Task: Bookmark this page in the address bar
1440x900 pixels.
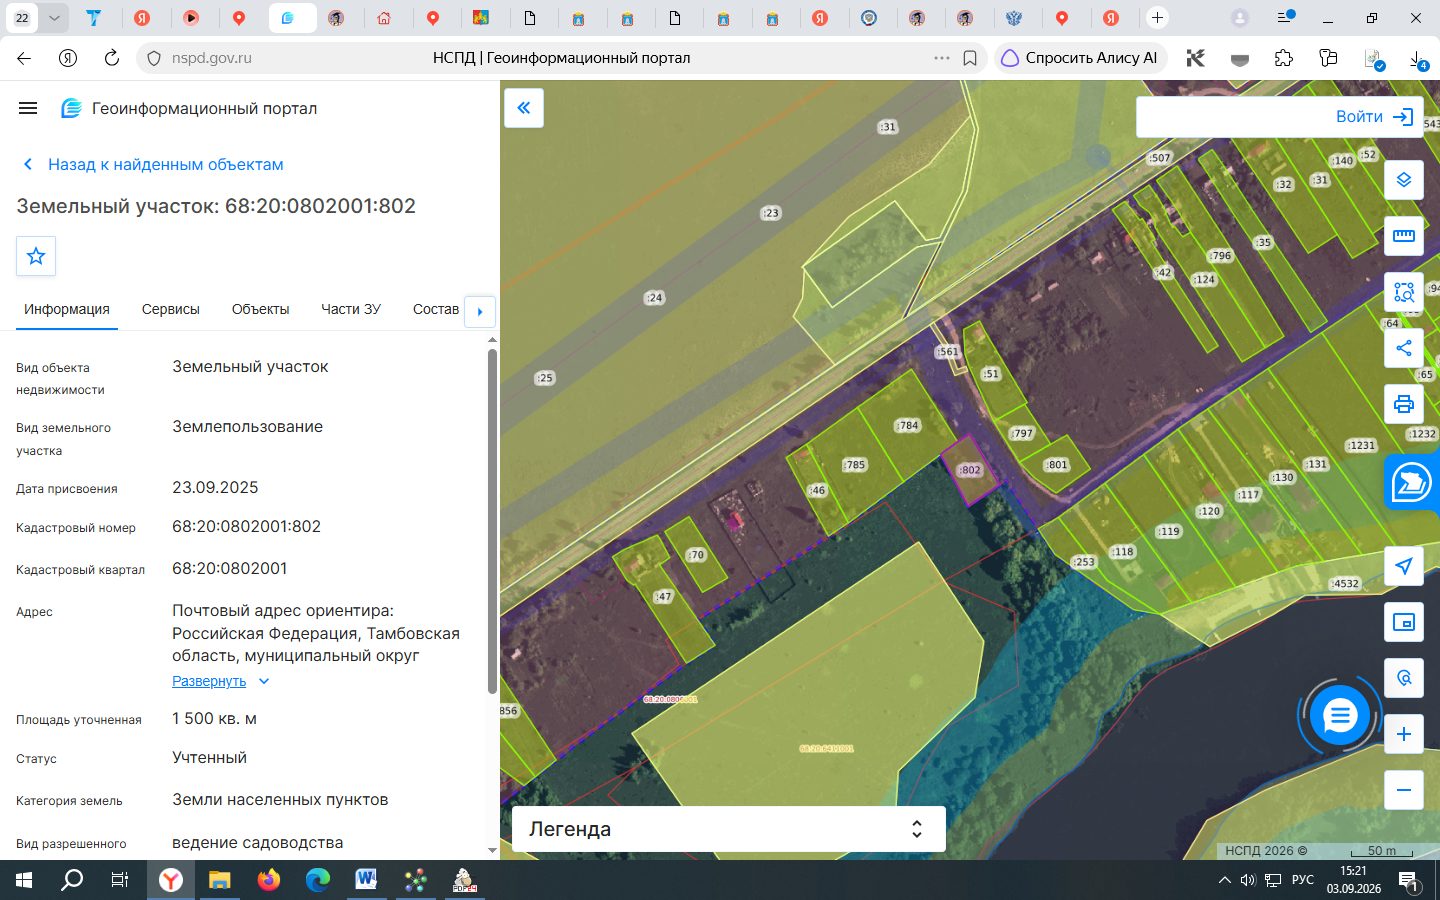Action: [x=970, y=58]
